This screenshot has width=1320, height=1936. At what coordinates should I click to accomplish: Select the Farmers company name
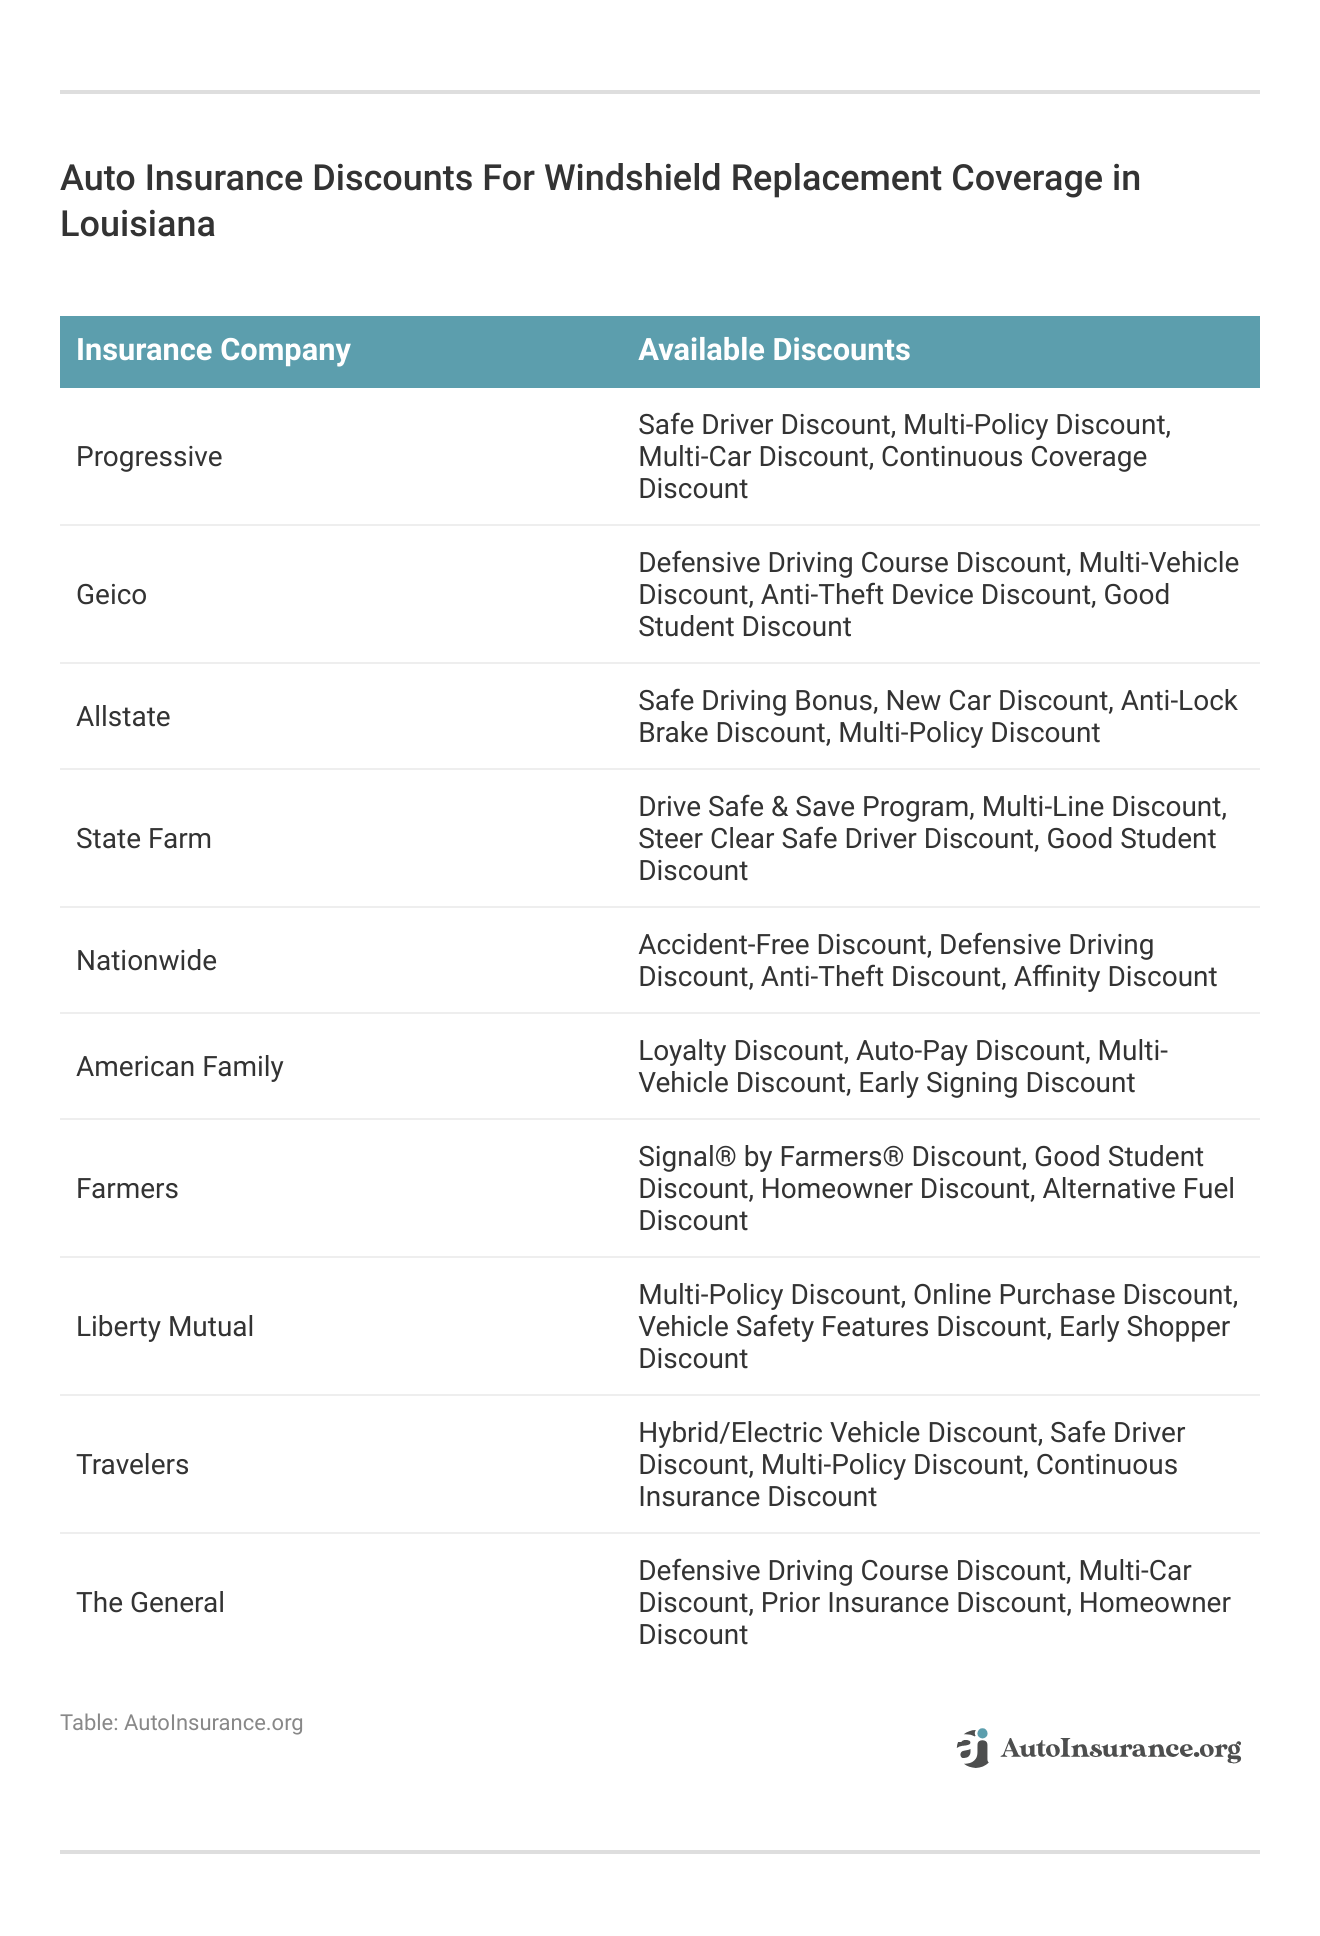pos(127,1189)
